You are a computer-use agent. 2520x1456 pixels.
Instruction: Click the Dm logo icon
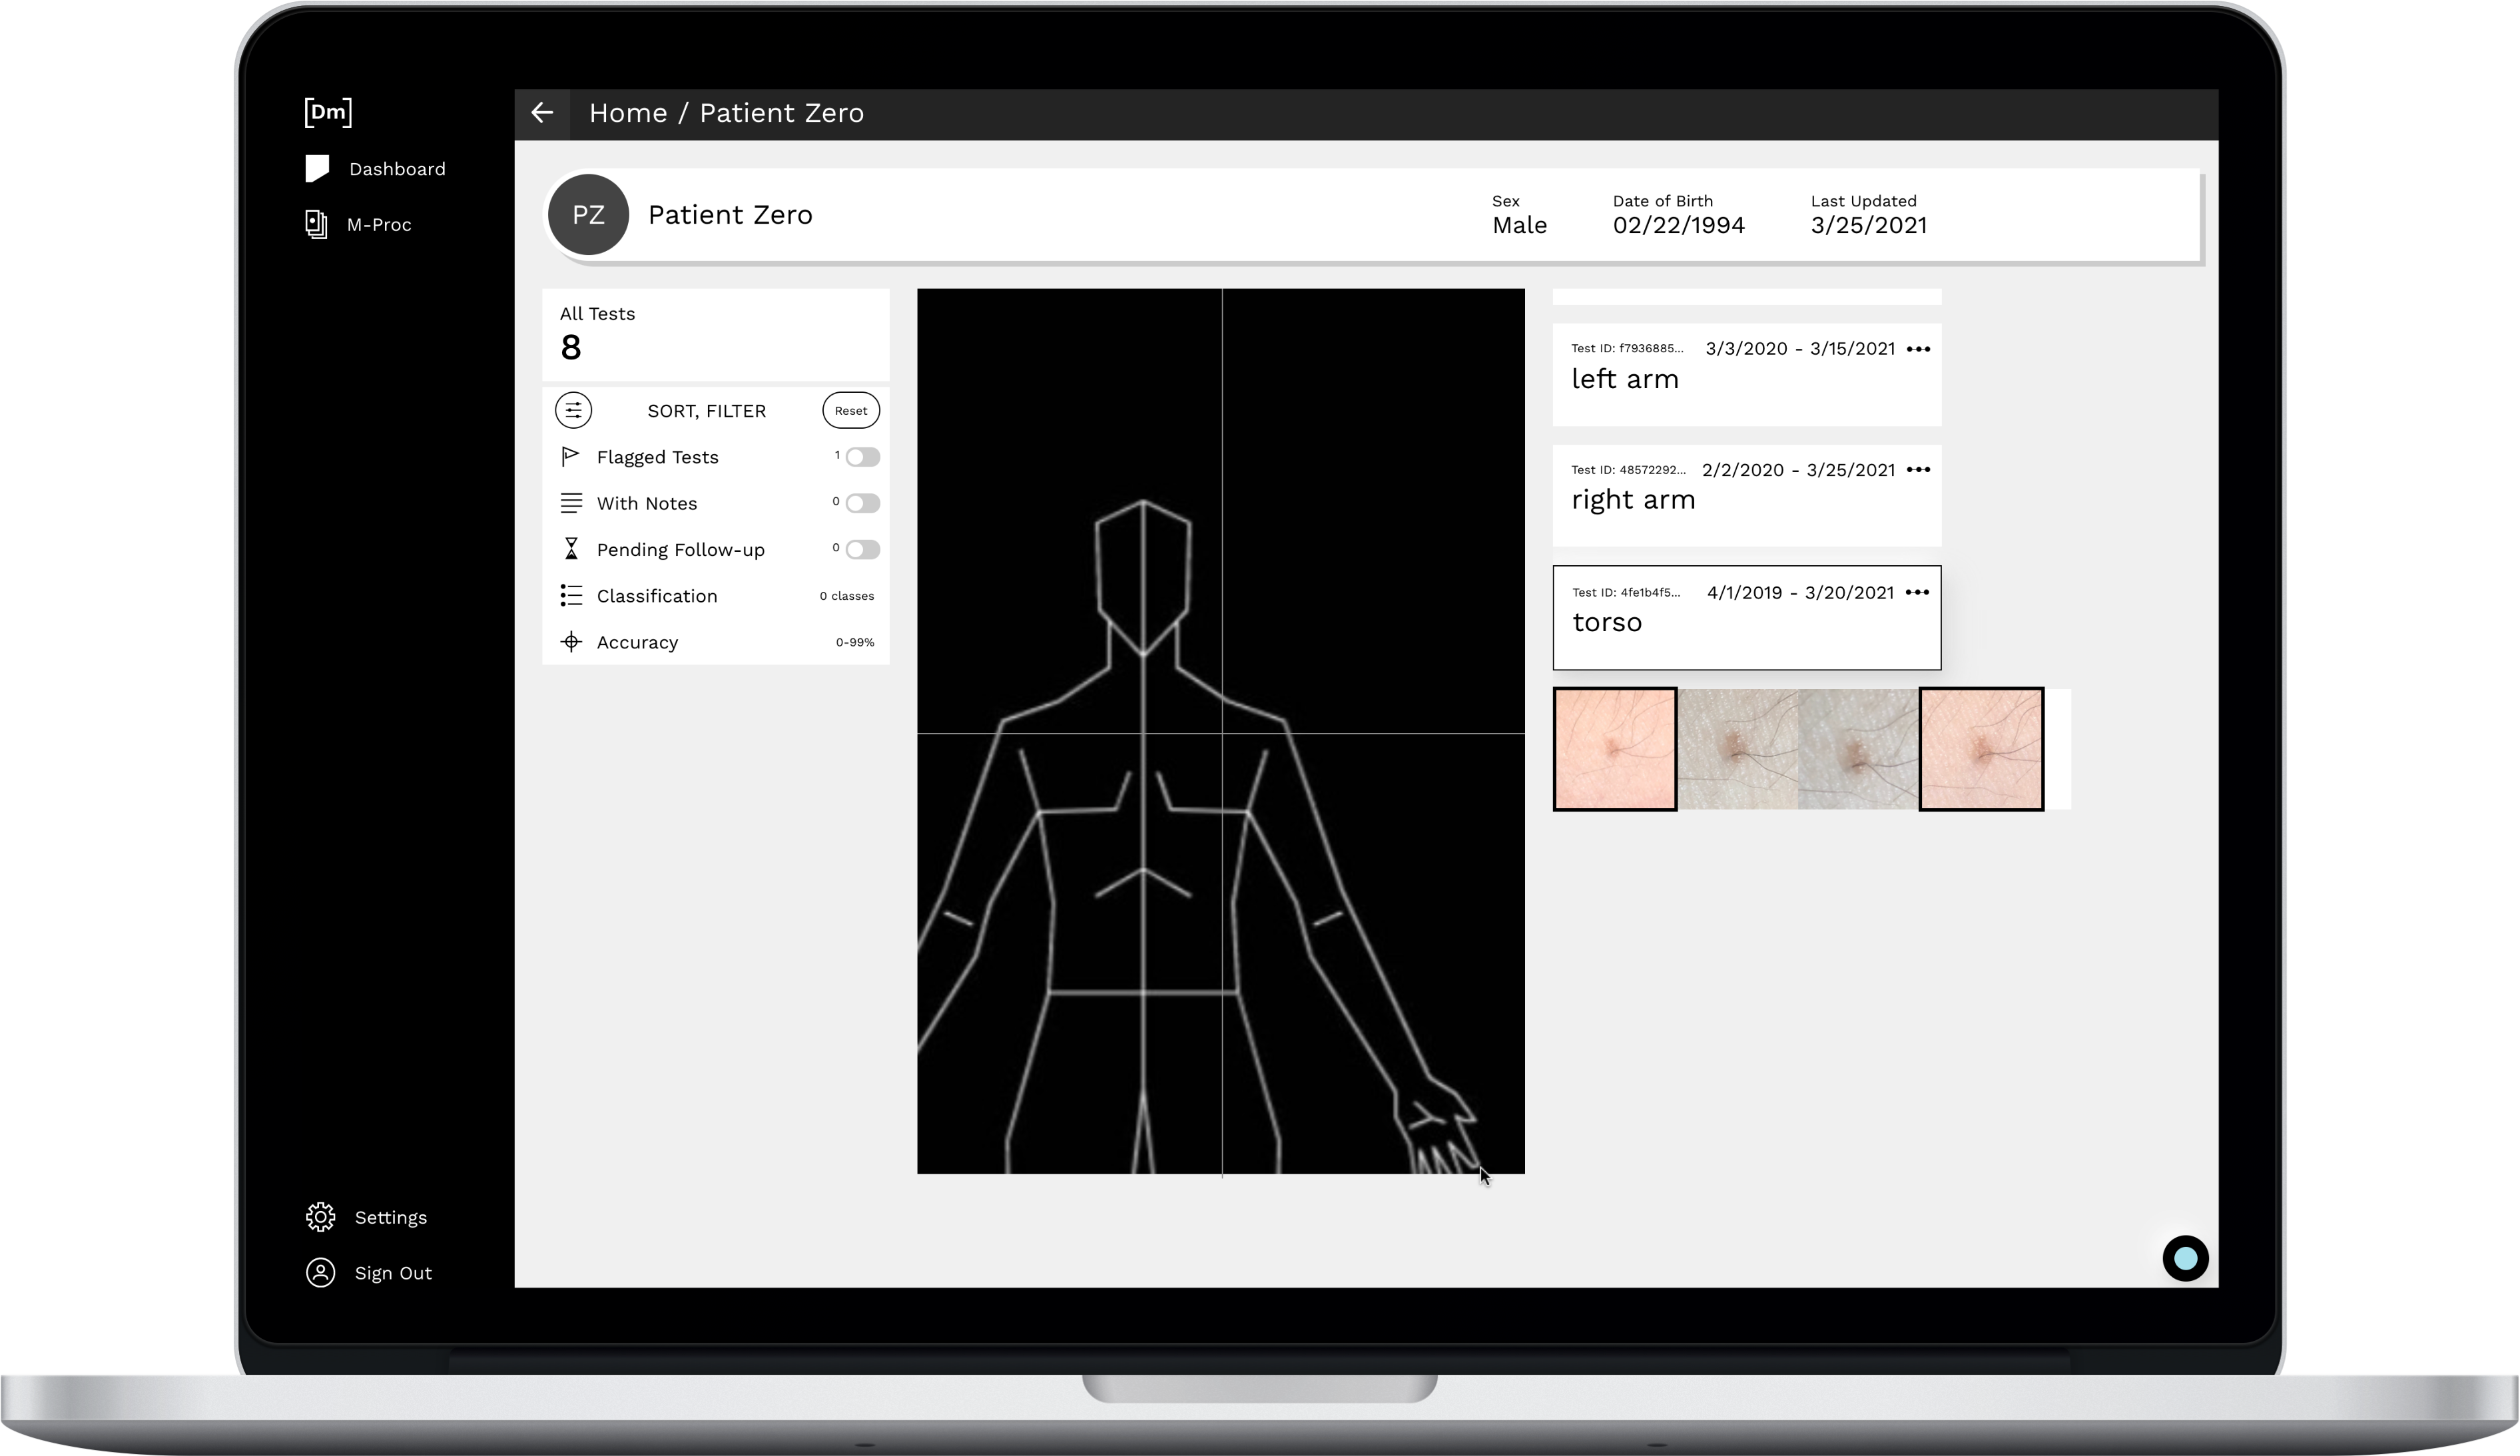(x=328, y=112)
